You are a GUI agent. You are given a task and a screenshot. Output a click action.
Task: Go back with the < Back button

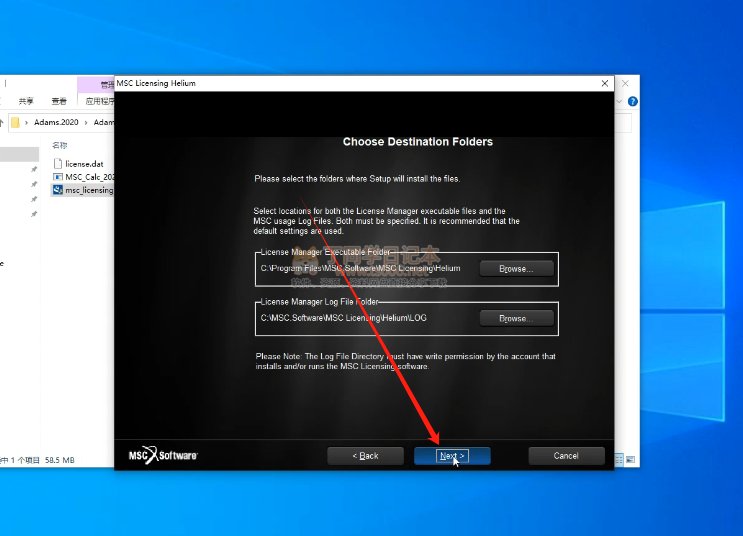point(365,456)
